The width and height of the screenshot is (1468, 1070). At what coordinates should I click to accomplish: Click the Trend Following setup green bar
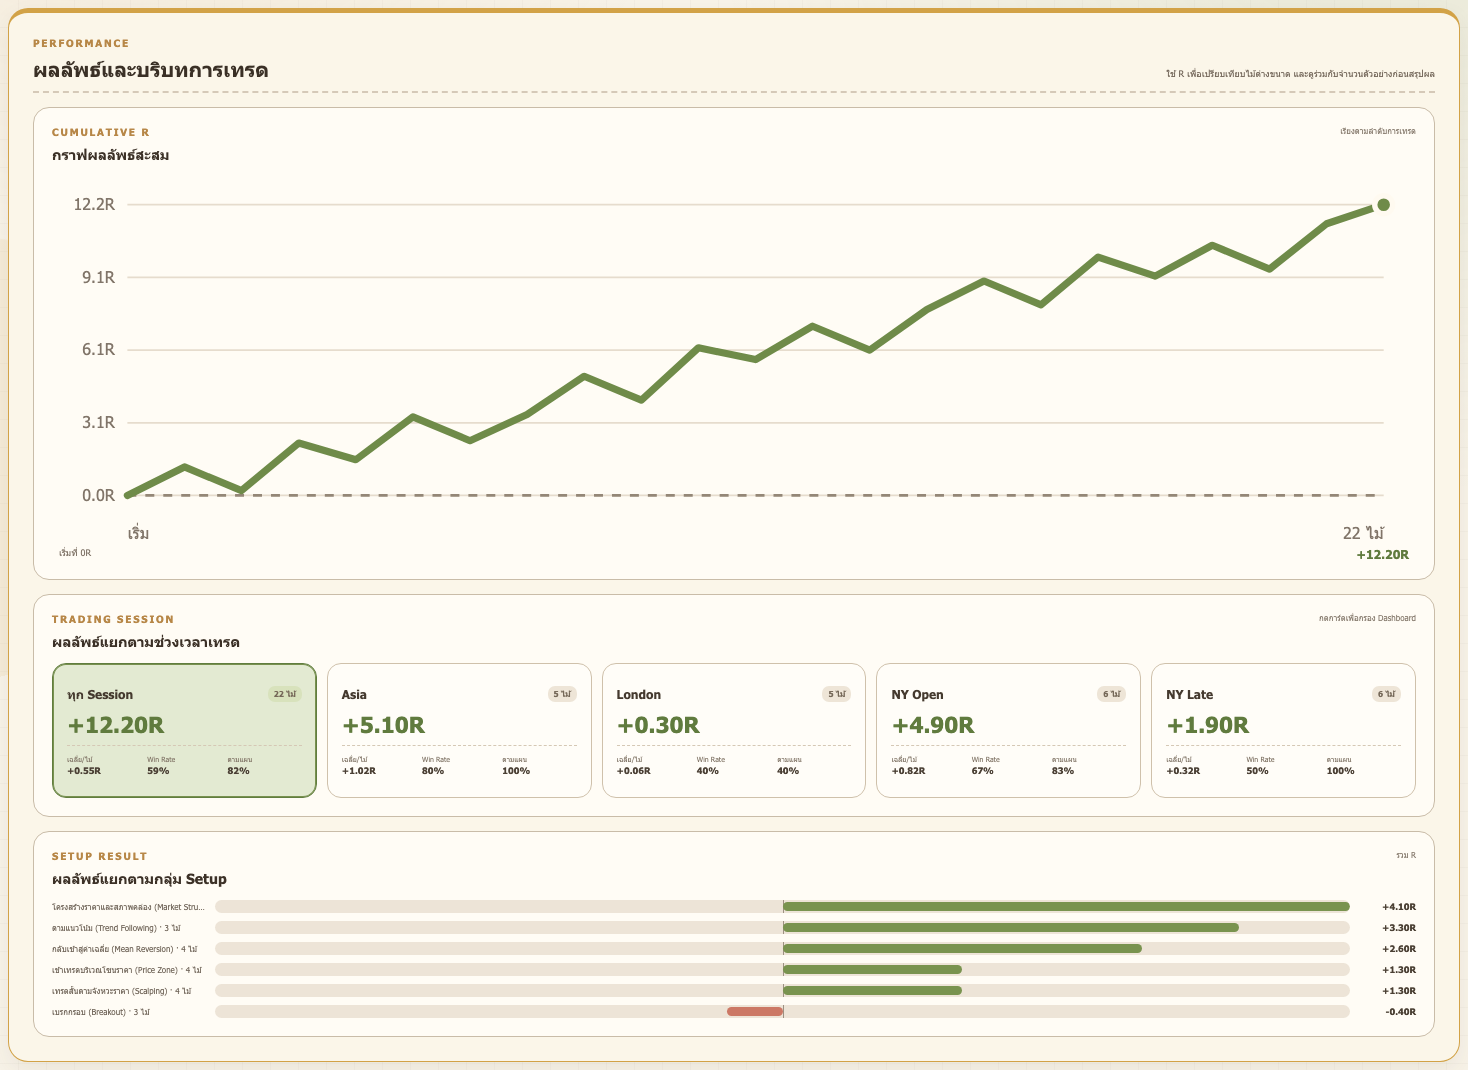click(1011, 928)
